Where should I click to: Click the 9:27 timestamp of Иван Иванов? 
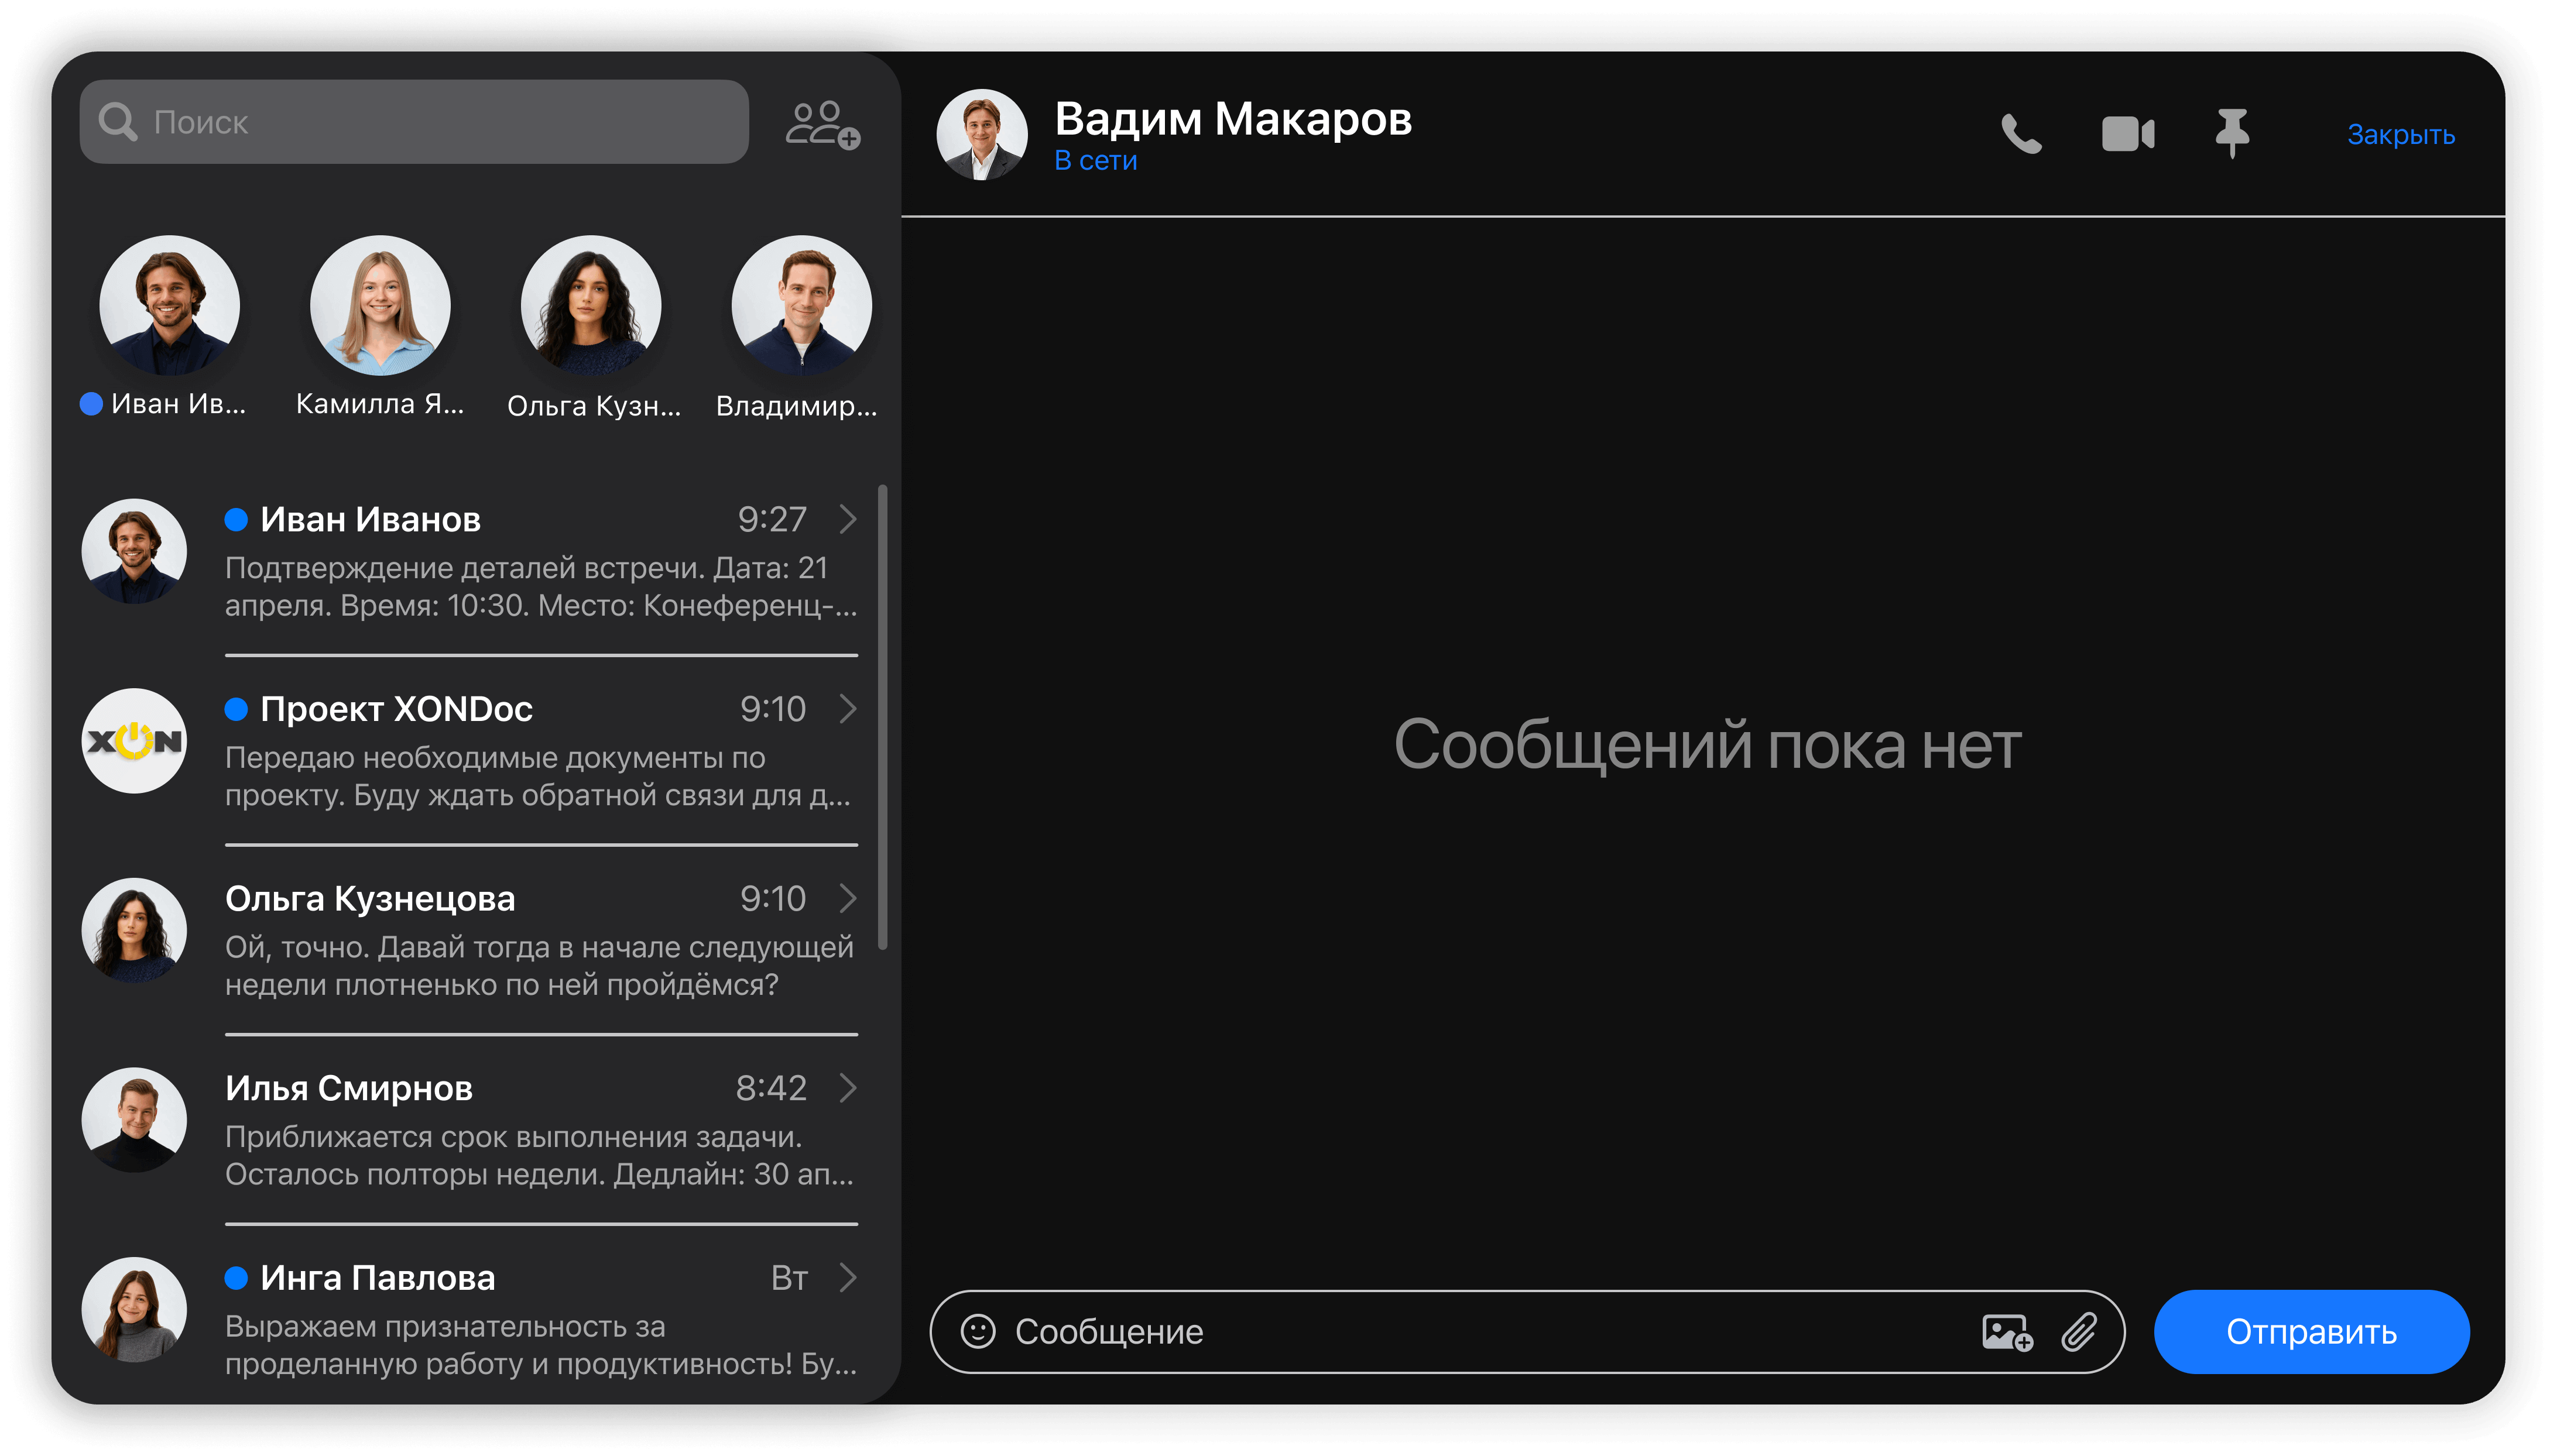coord(772,520)
